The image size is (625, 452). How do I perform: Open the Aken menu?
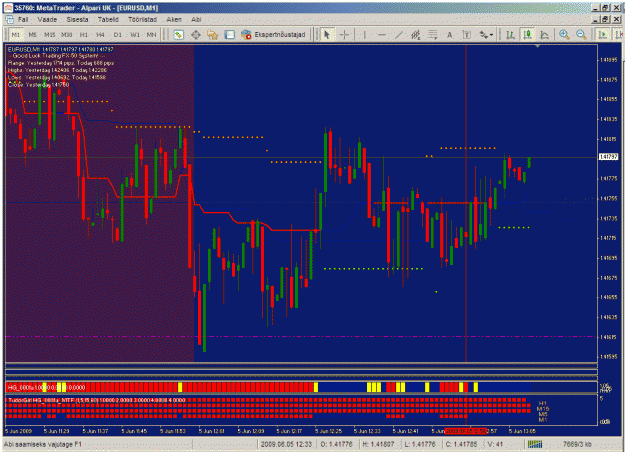(x=174, y=19)
